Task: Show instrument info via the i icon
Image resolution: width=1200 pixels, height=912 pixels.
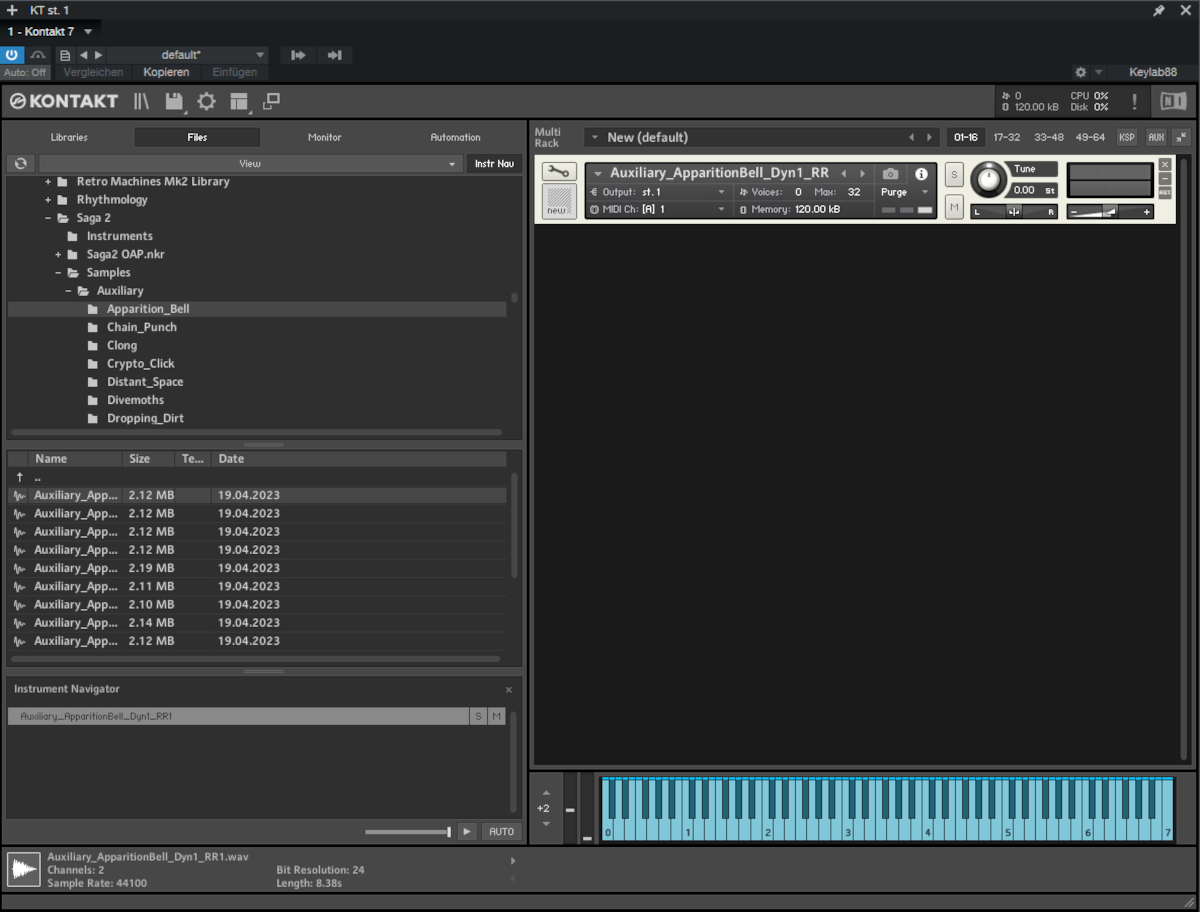Action: pos(921,173)
